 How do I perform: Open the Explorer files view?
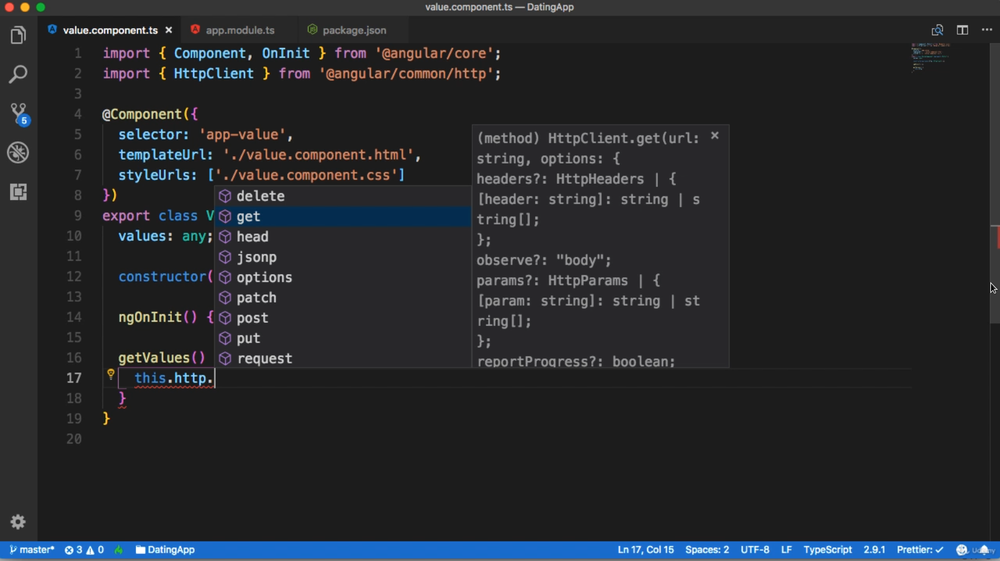18,35
